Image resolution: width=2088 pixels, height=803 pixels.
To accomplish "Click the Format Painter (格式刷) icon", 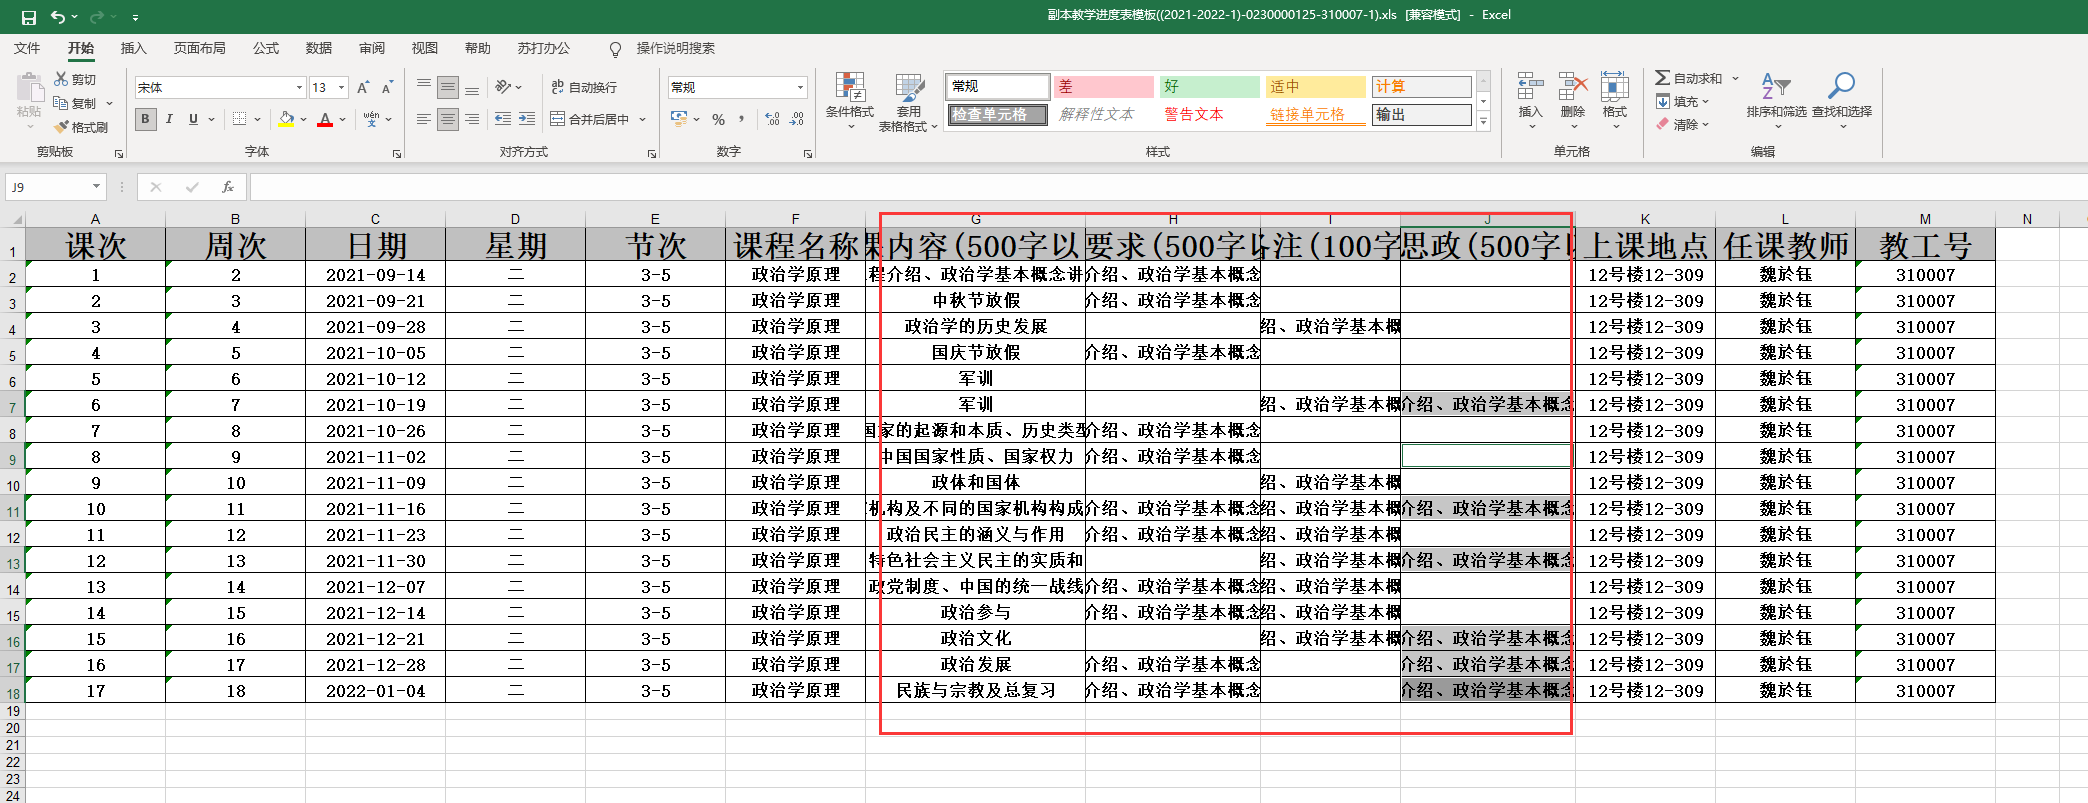I will coord(62,127).
